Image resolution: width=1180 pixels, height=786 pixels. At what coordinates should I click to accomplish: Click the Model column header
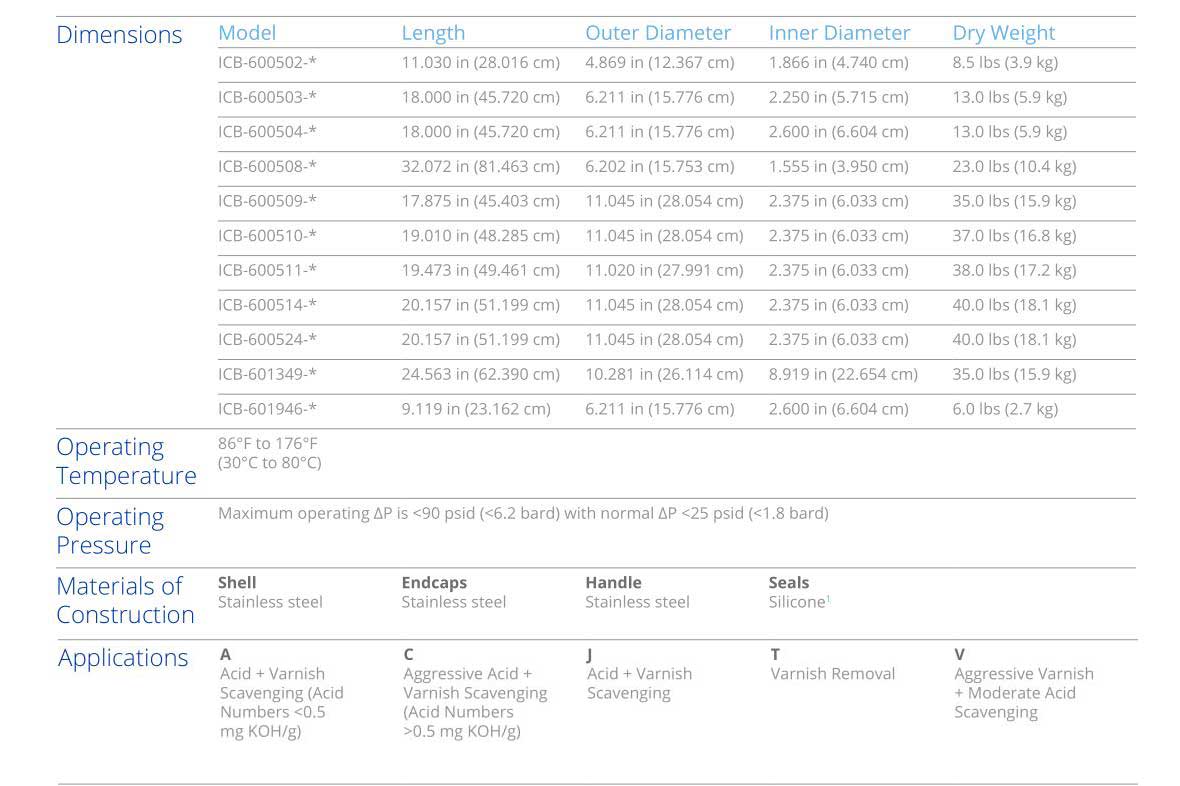[x=247, y=33]
